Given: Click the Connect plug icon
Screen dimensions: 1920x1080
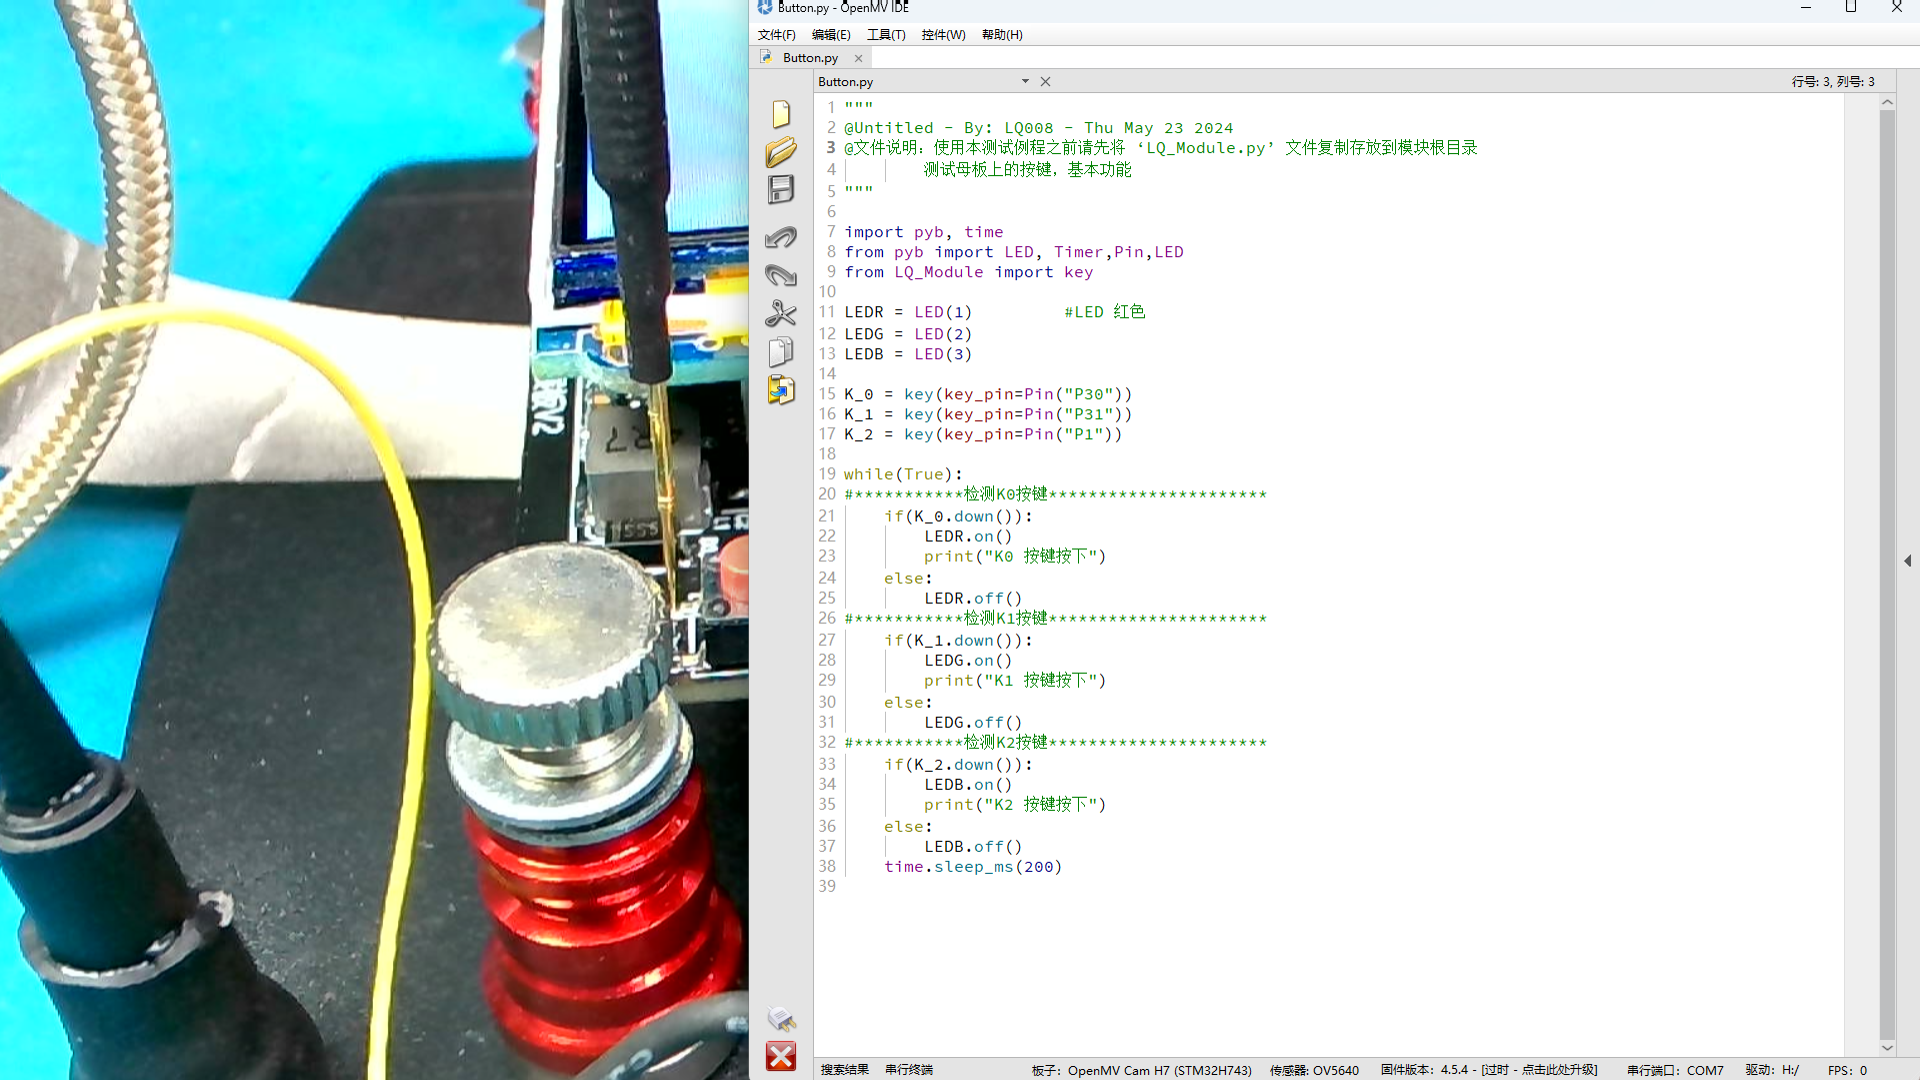Looking at the screenshot, I should point(781,1019).
